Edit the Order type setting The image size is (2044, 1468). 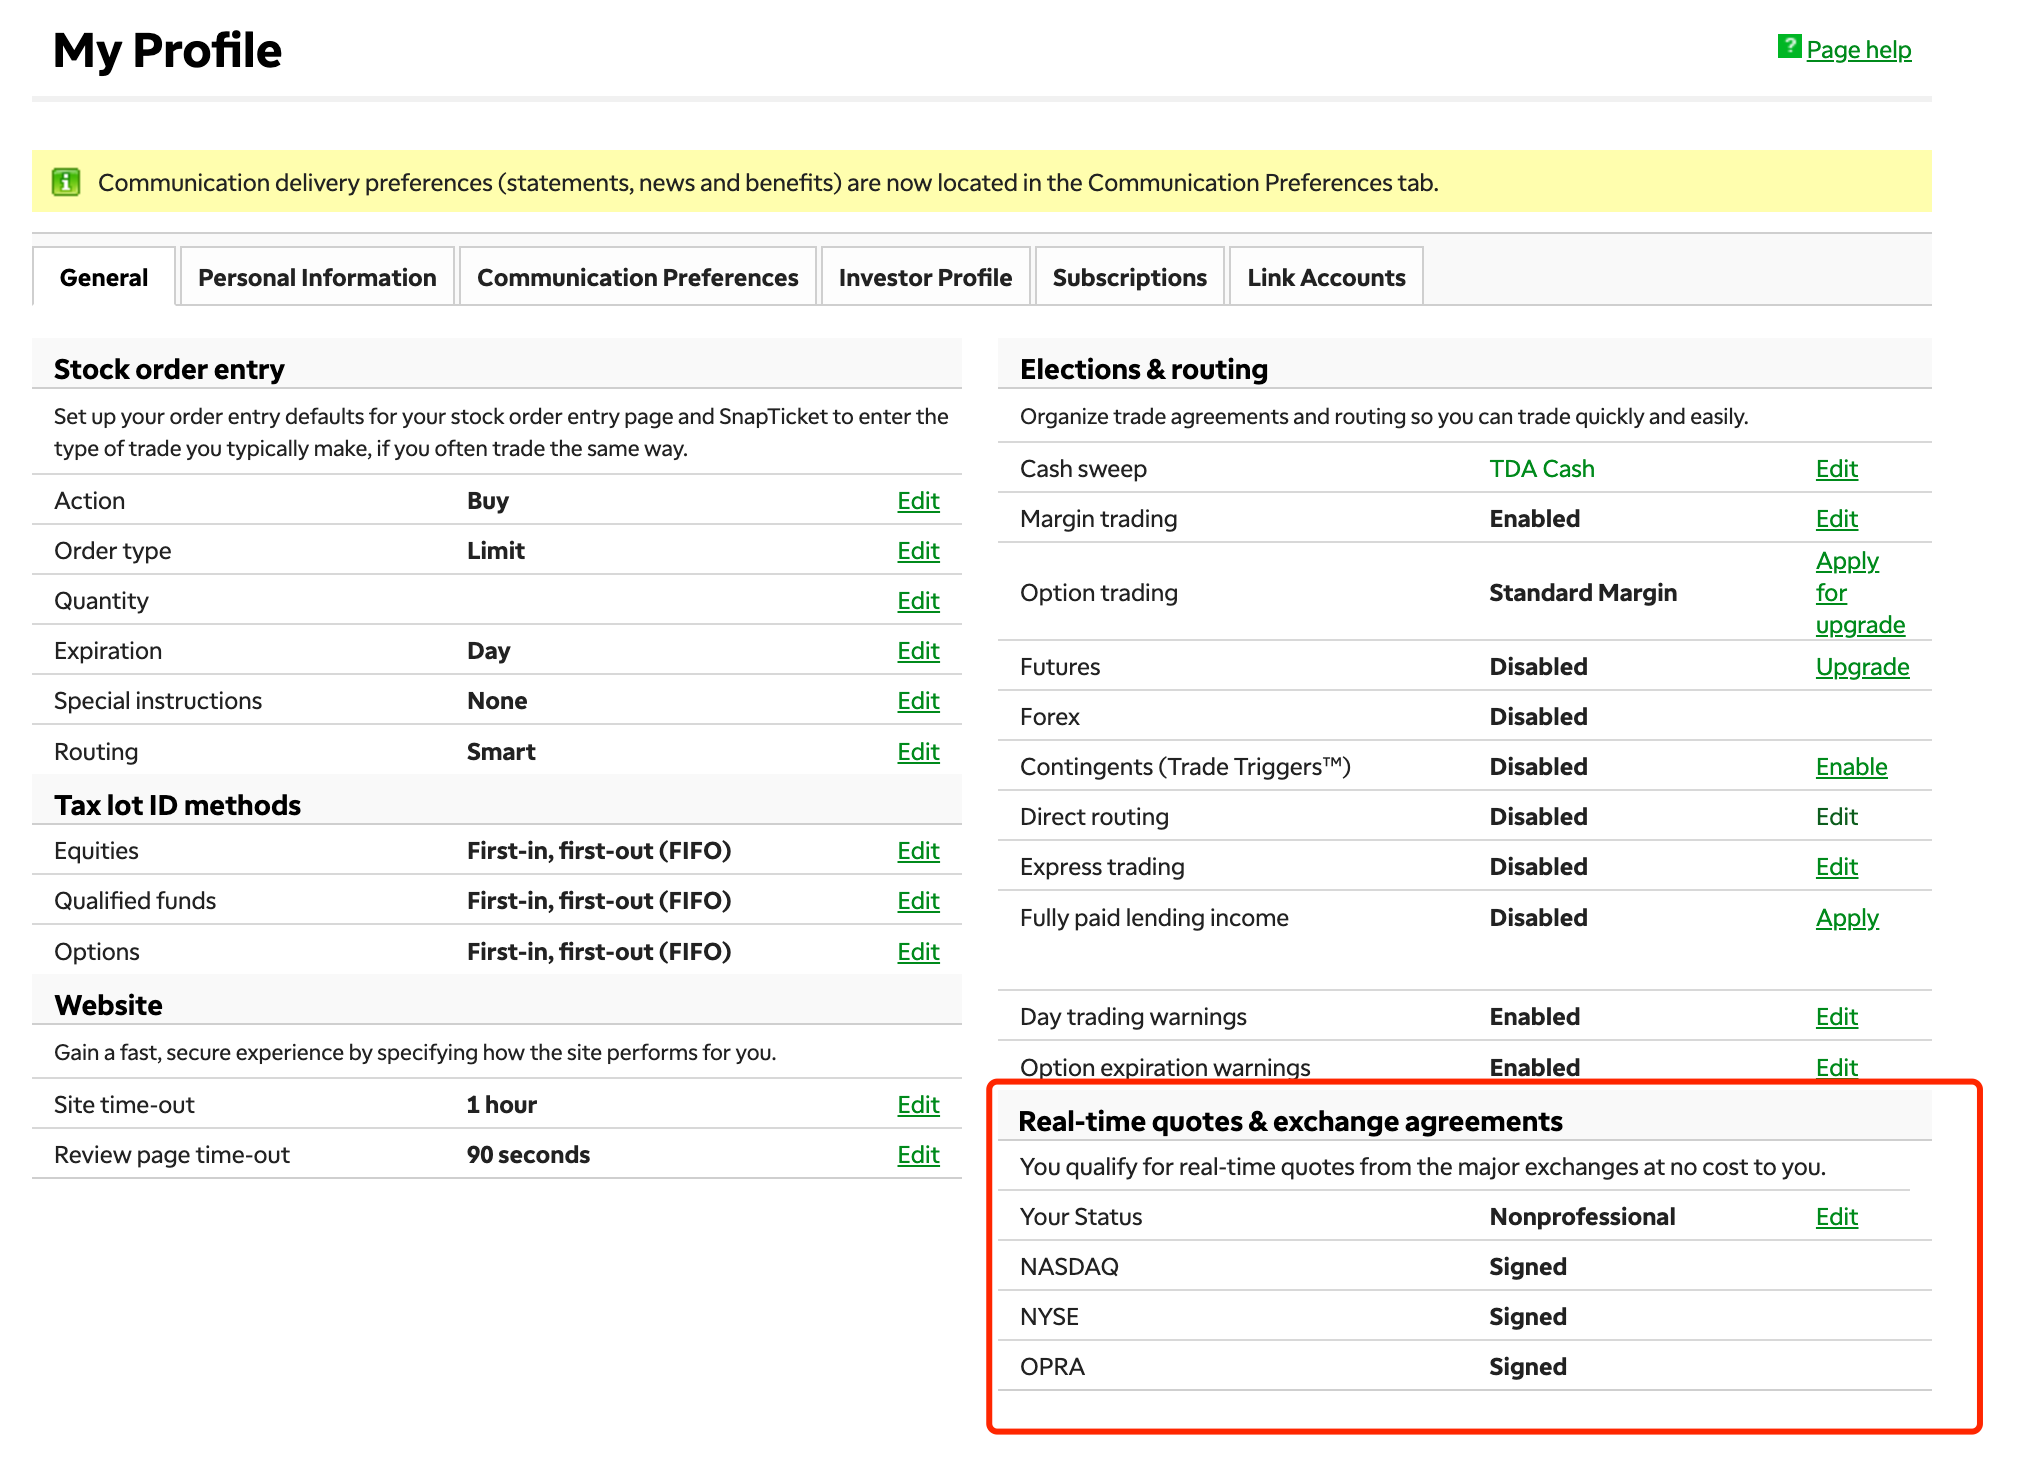pos(918,551)
